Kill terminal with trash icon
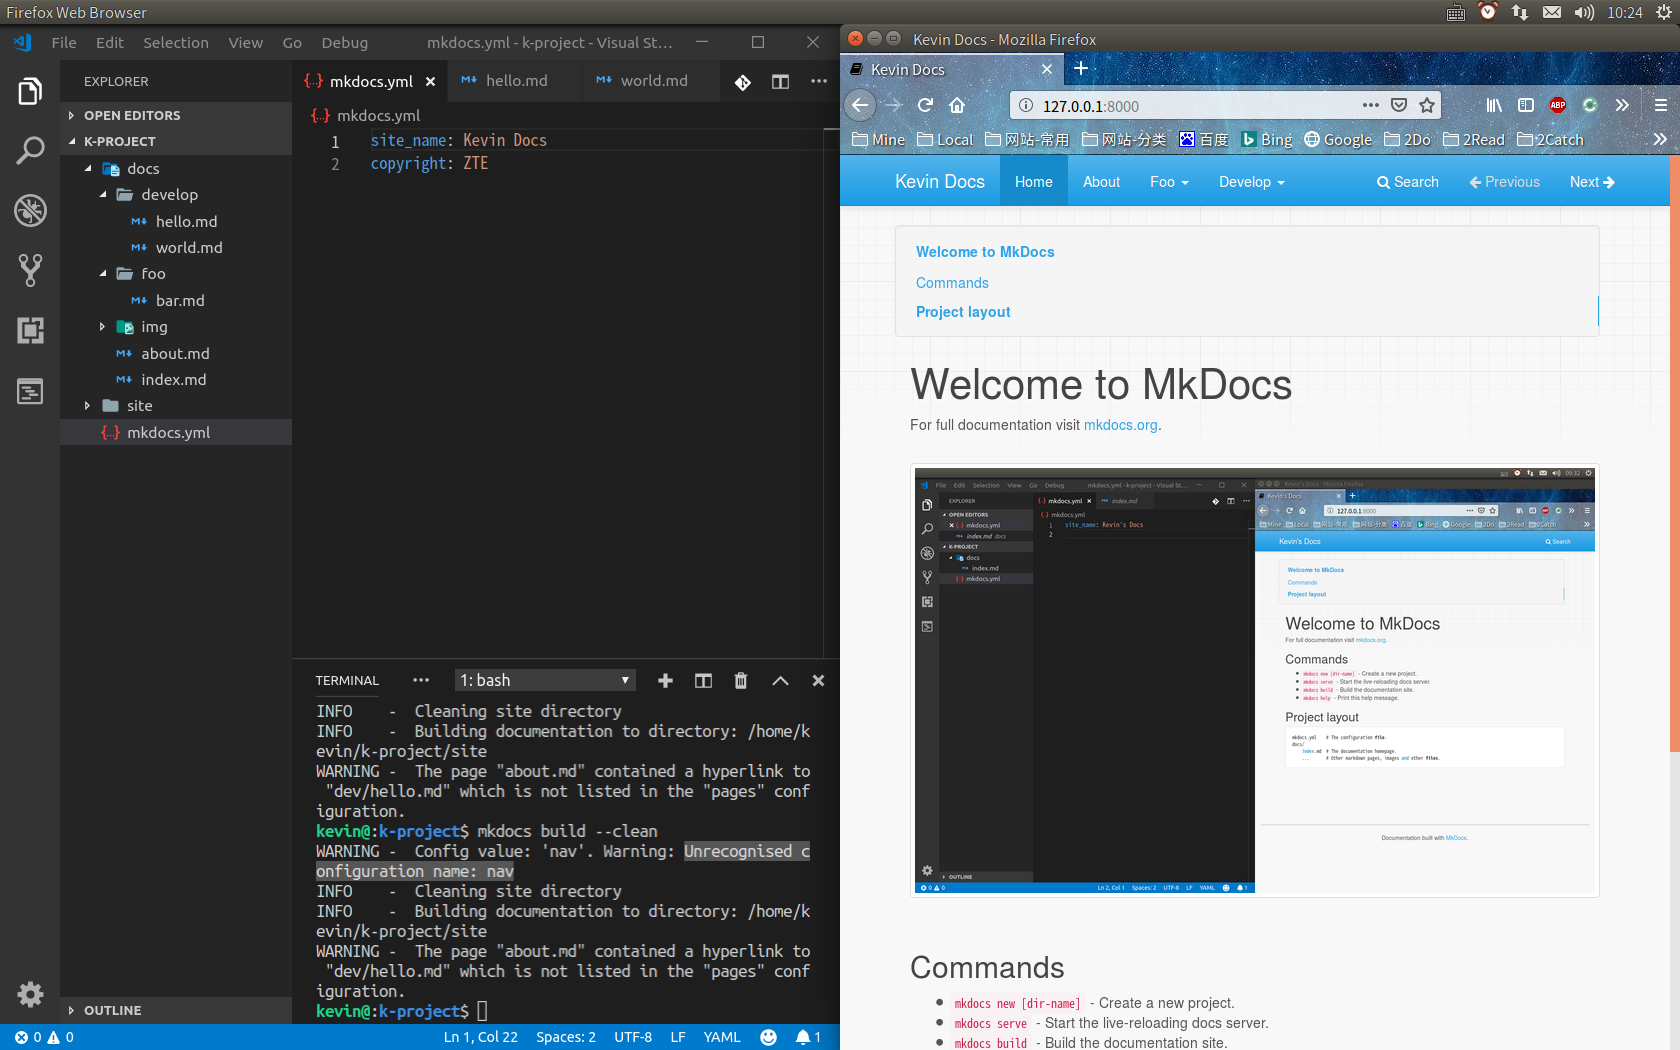Image resolution: width=1680 pixels, height=1050 pixels. (741, 680)
